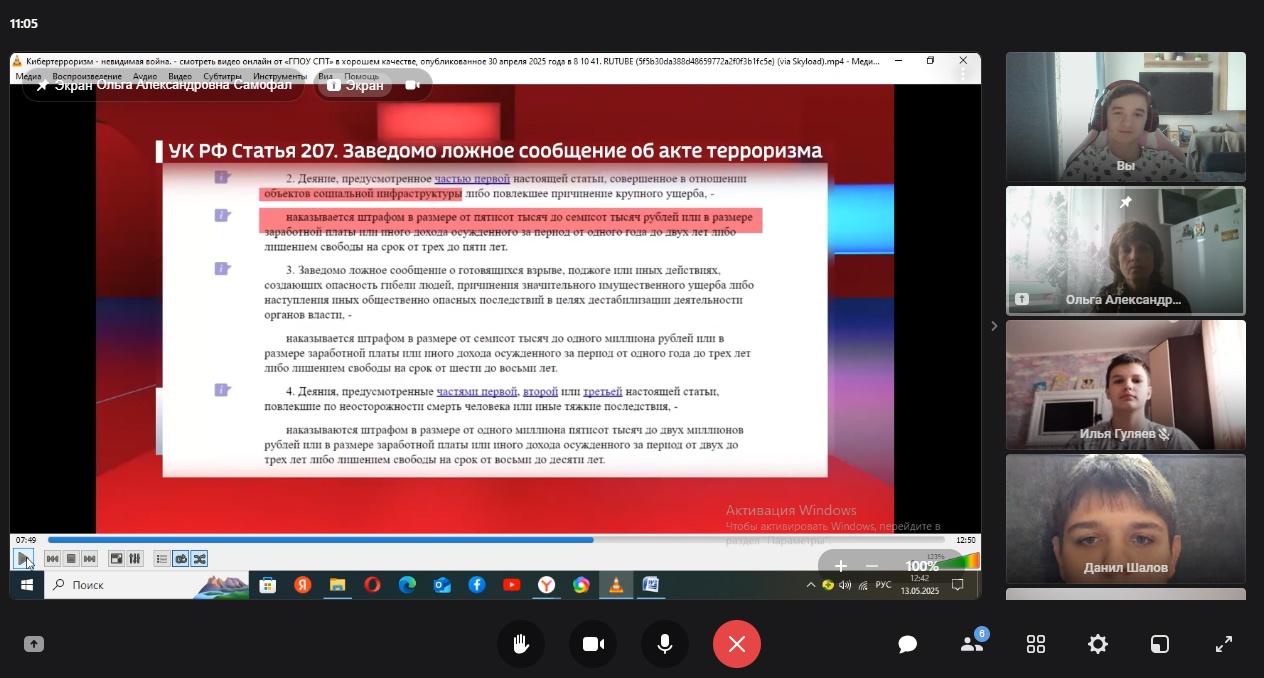This screenshot has width=1264, height=678.
Task: Mute the microphone in the call toolbar
Action: coord(665,644)
